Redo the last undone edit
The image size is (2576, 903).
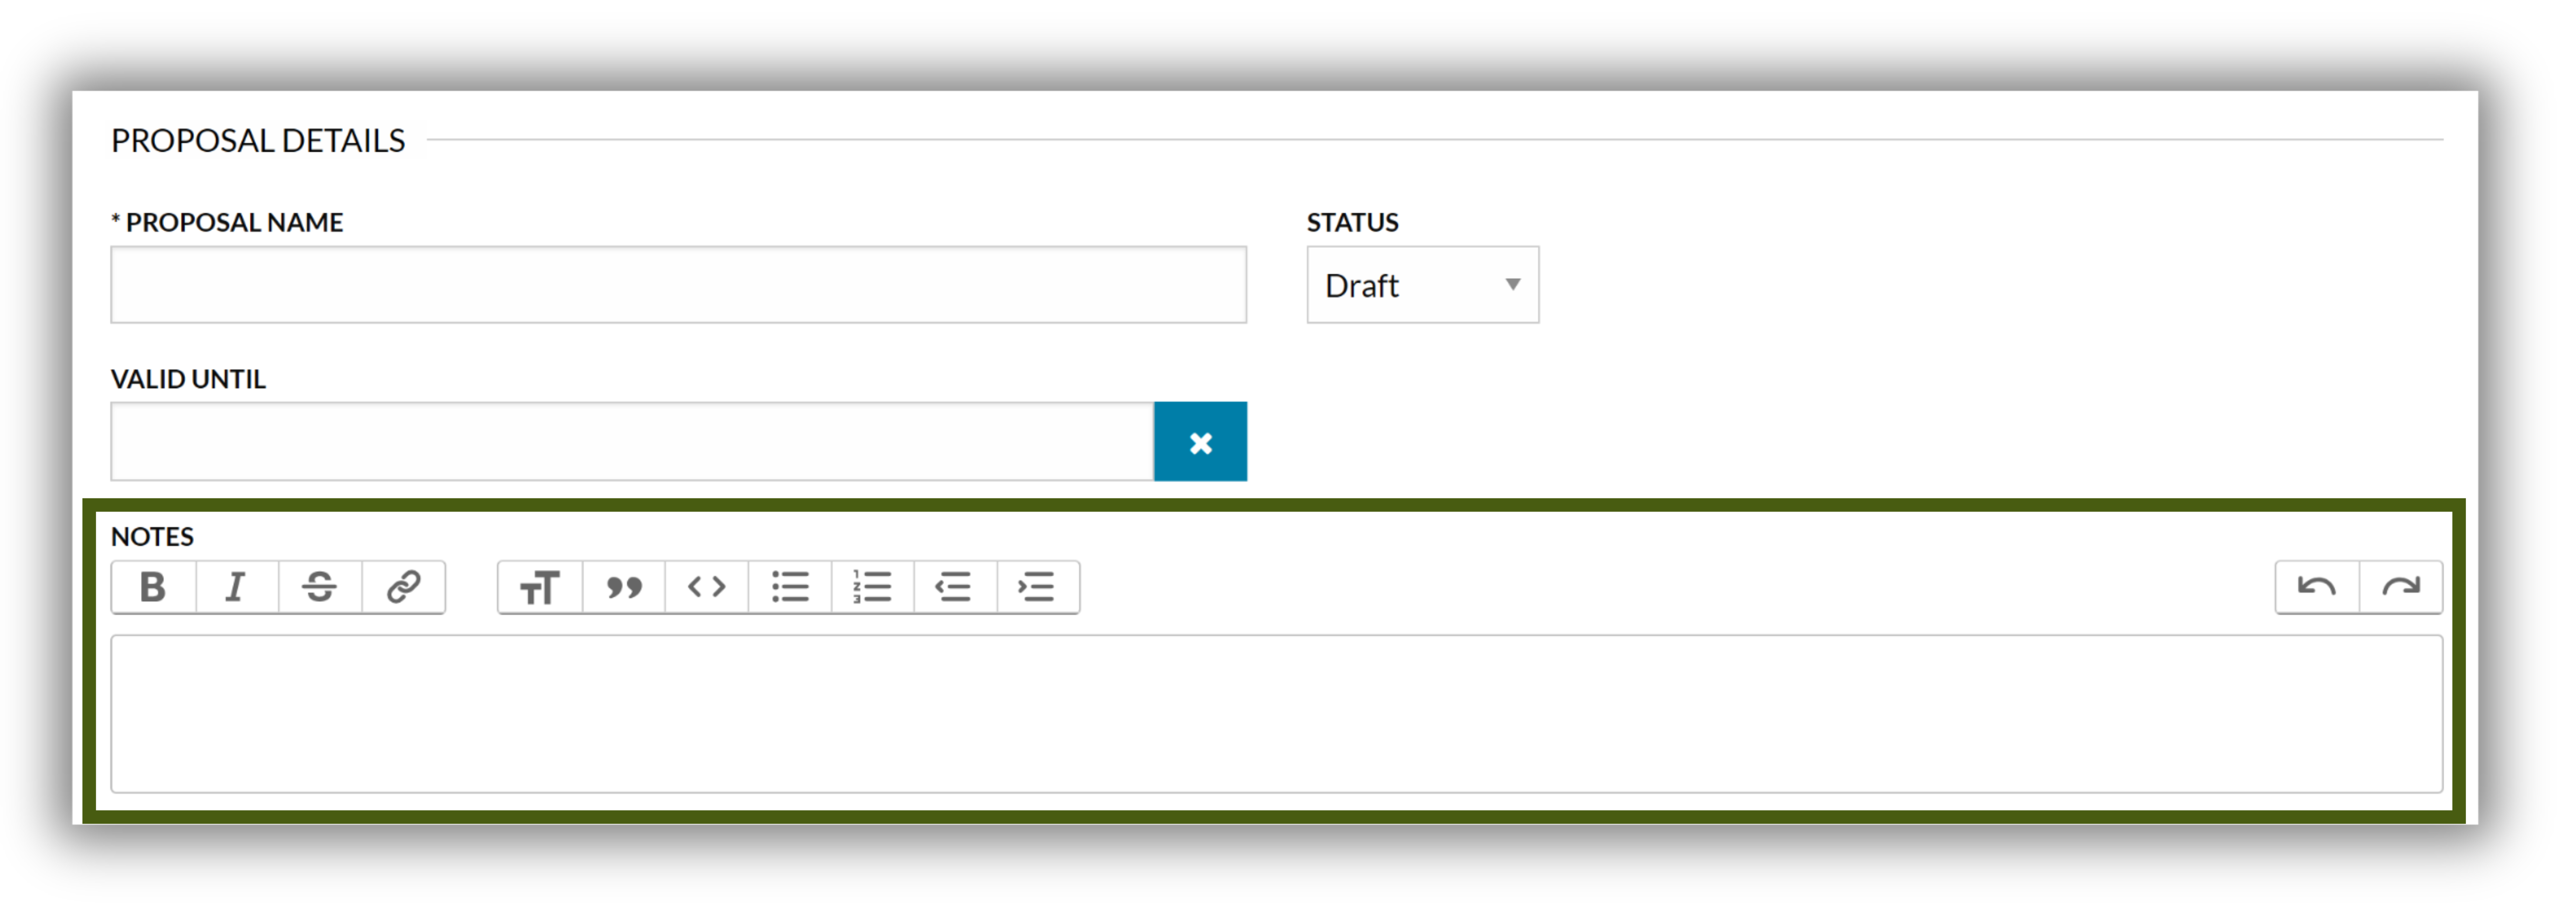[x=2401, y=587]
